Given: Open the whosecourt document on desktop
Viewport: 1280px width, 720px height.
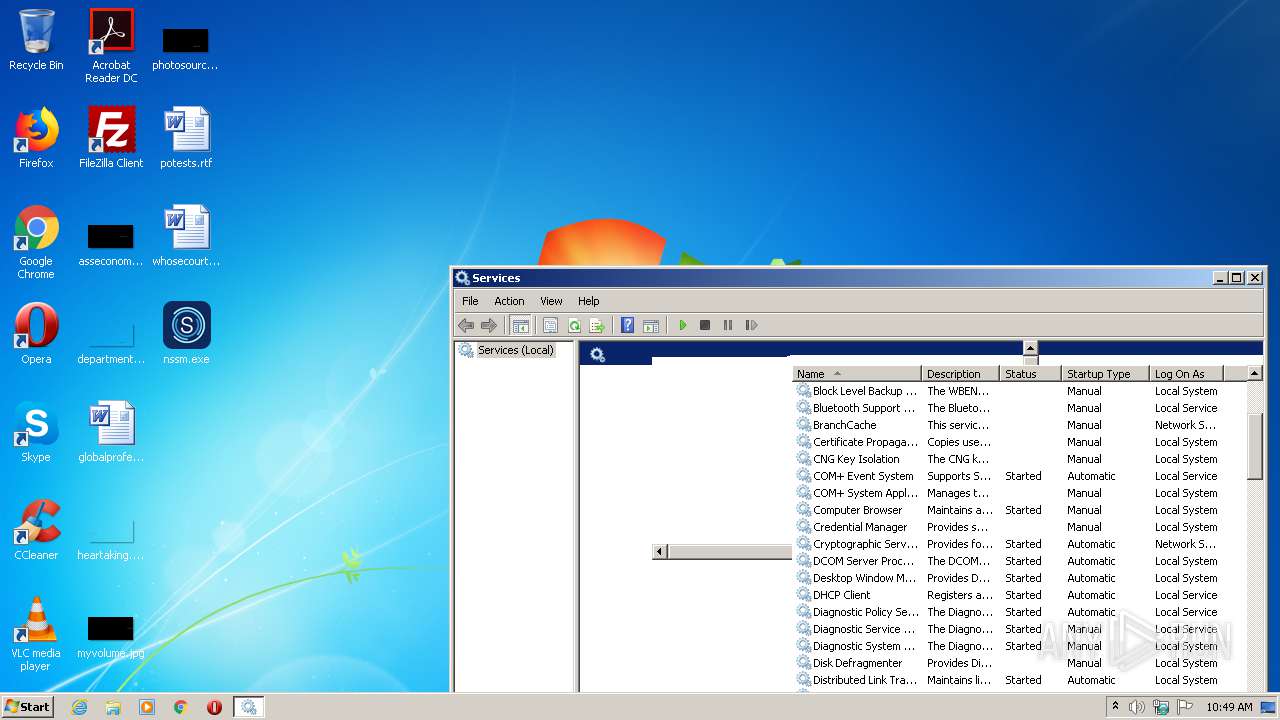Looking at the screenshot, I should (x=186, y=236).
